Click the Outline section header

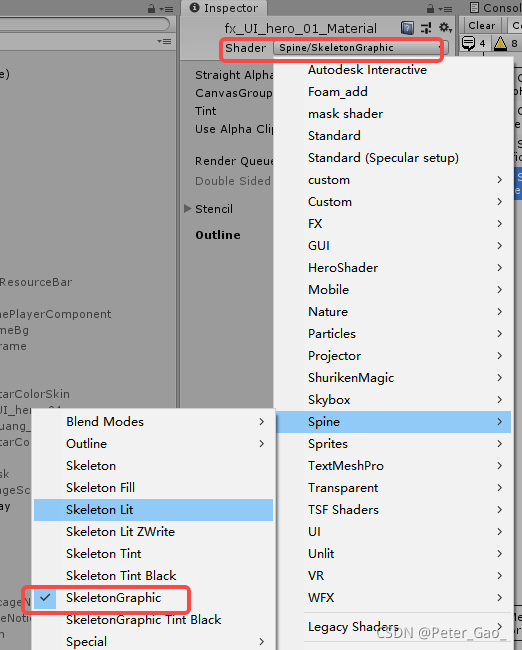pyautogui.click(x=218, y=235)
